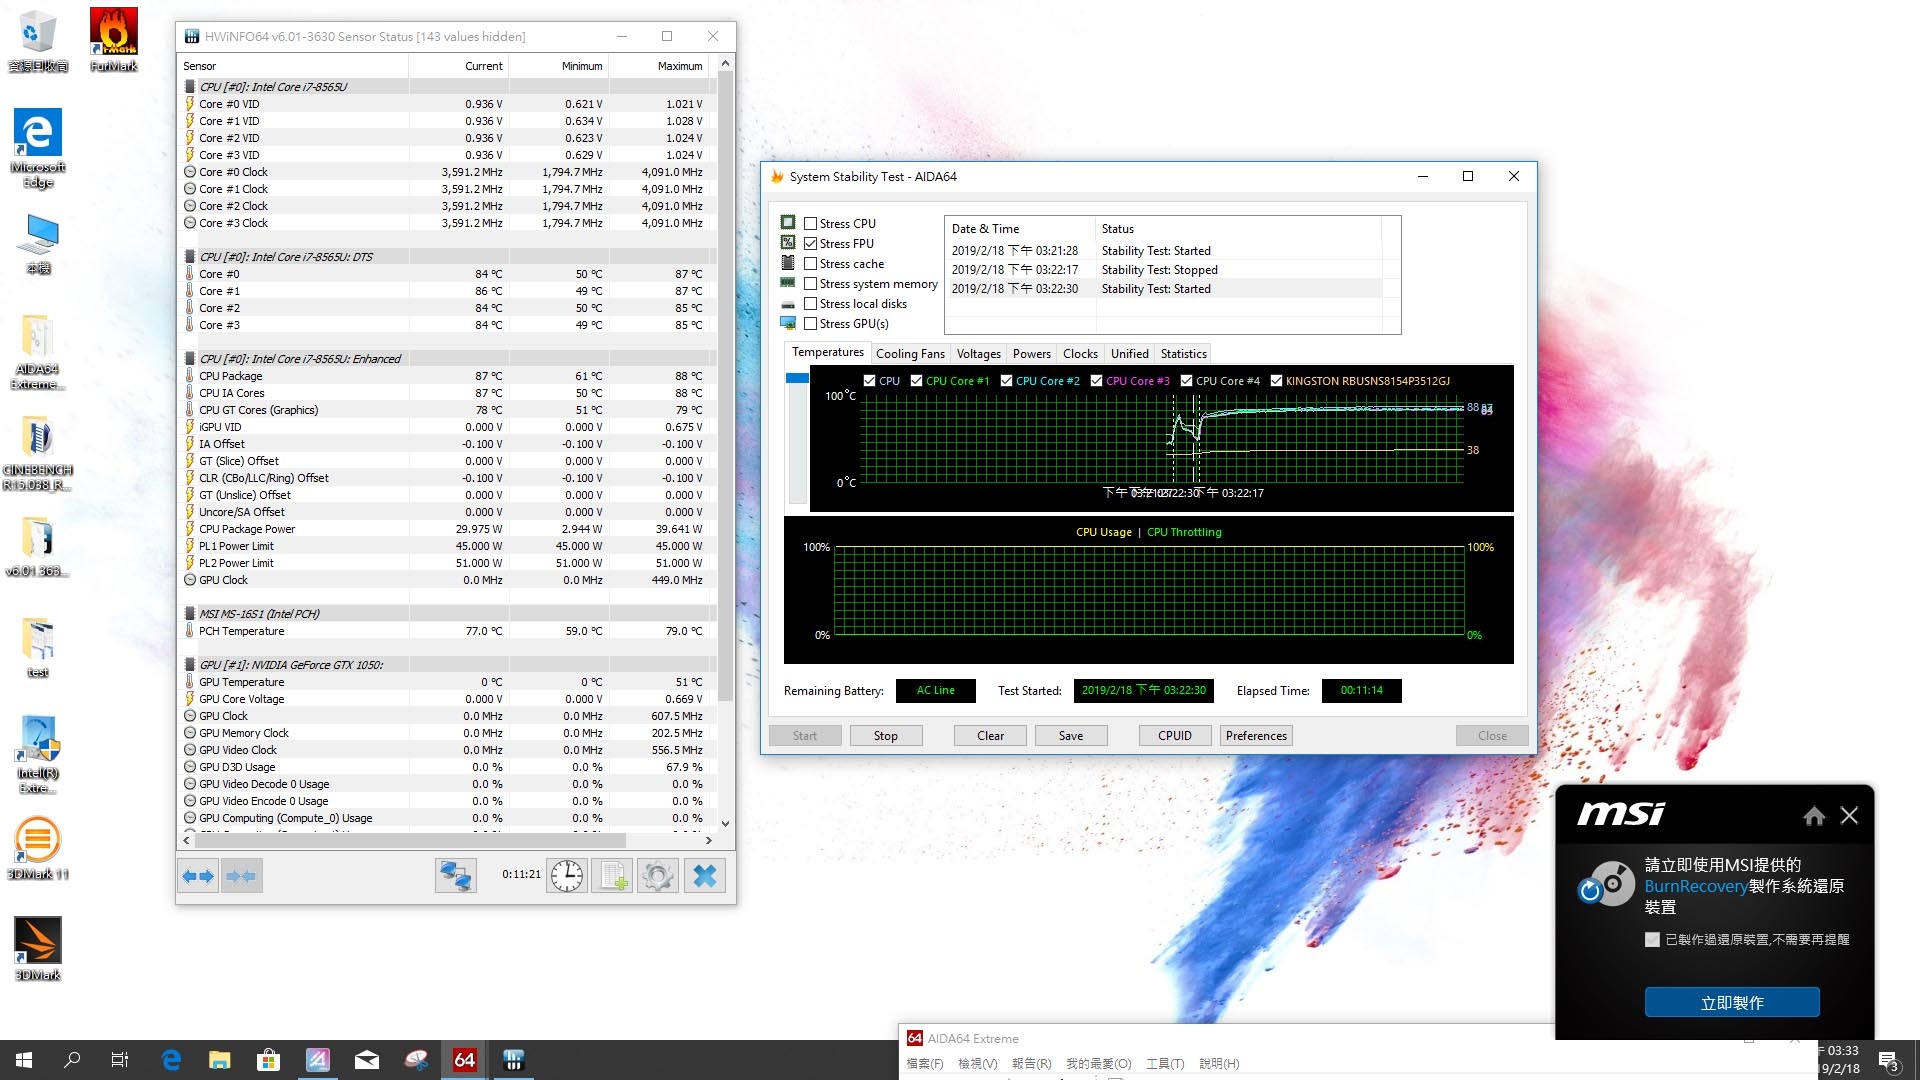Open Task View on taskbar

[x=120, y=1060]
